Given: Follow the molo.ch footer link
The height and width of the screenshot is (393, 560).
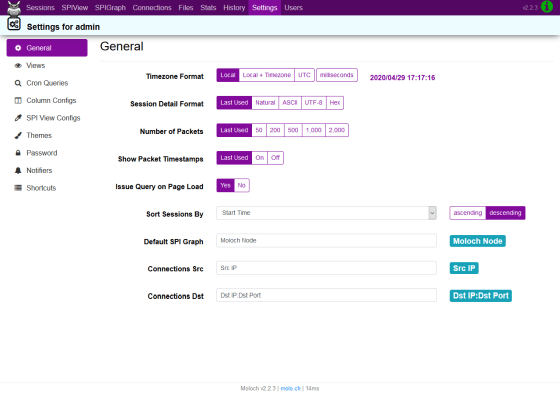Looking at the screenshot, I should point(290,388).
